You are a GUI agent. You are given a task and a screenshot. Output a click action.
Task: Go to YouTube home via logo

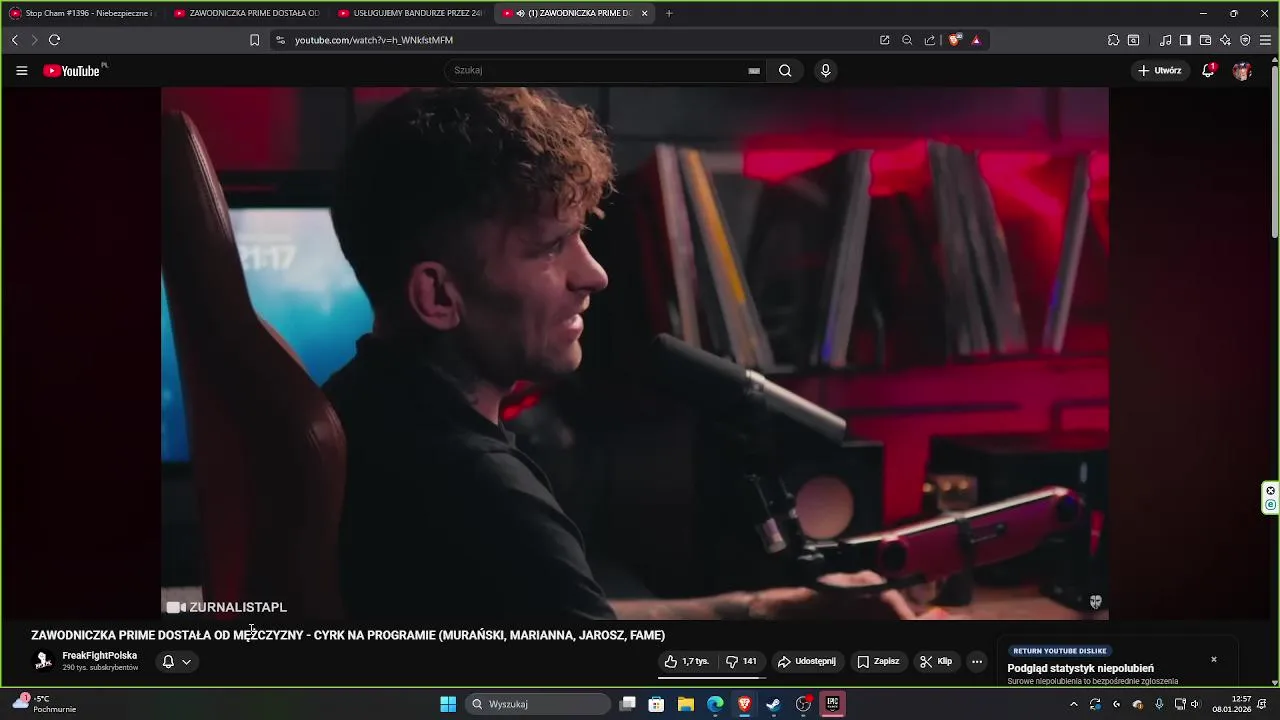72,71
